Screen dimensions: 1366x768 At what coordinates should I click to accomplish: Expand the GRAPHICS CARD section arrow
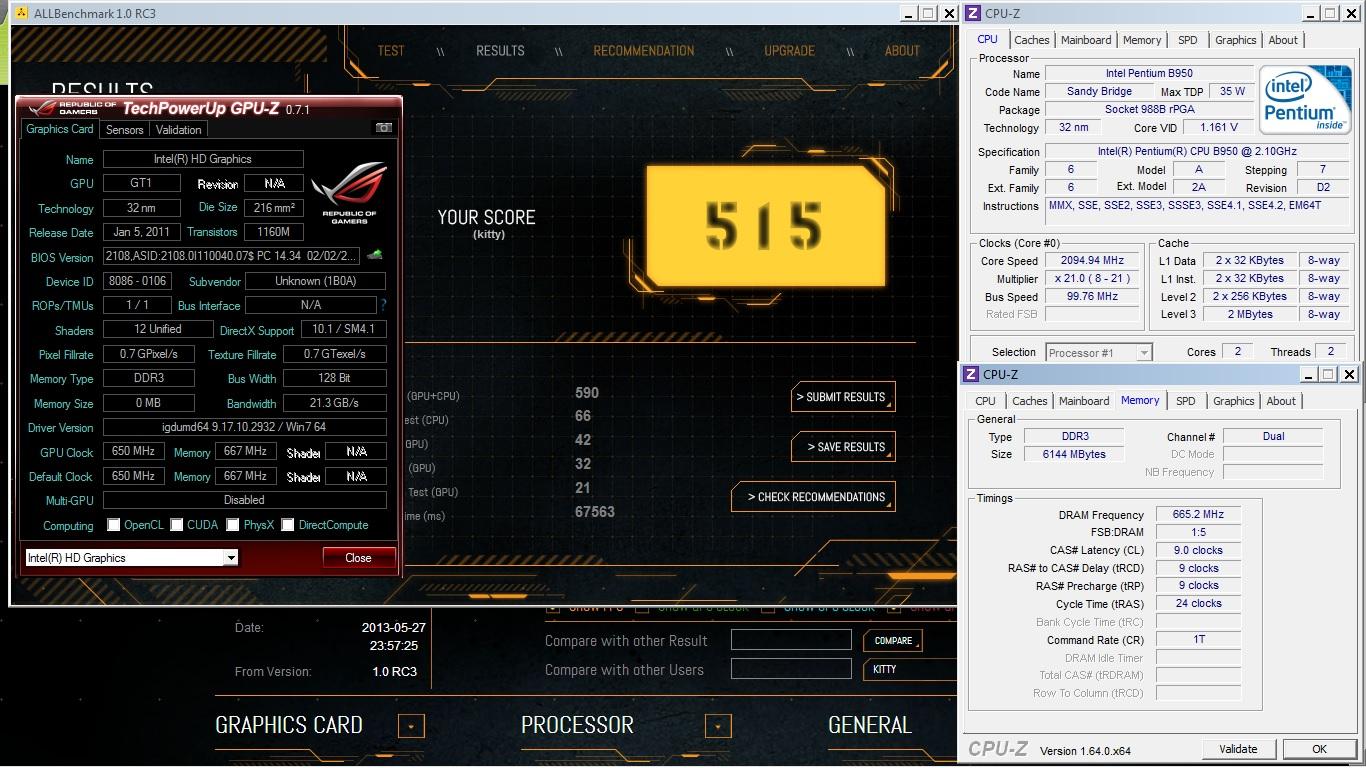coord(411,726)
